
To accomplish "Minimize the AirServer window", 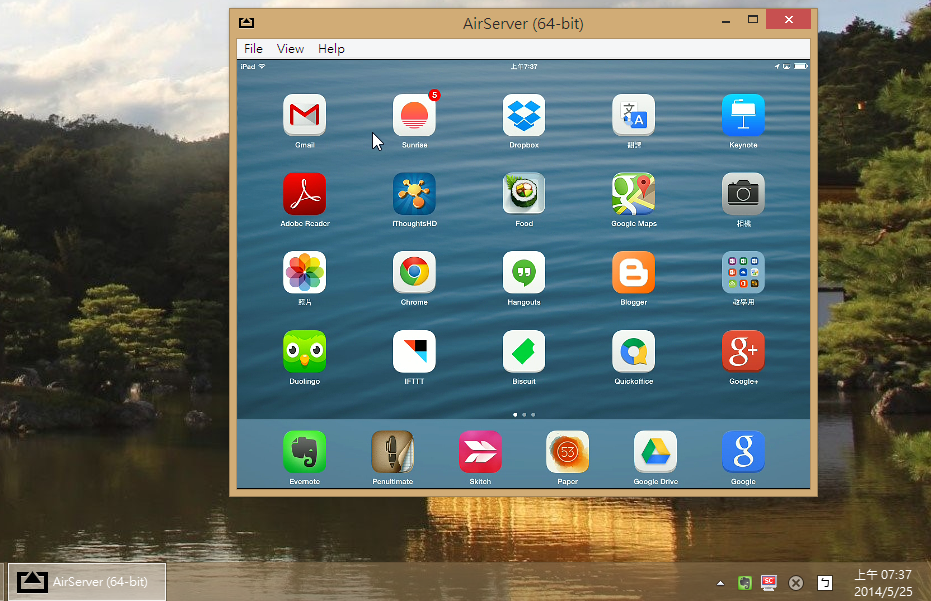I will tap(726, 21).
